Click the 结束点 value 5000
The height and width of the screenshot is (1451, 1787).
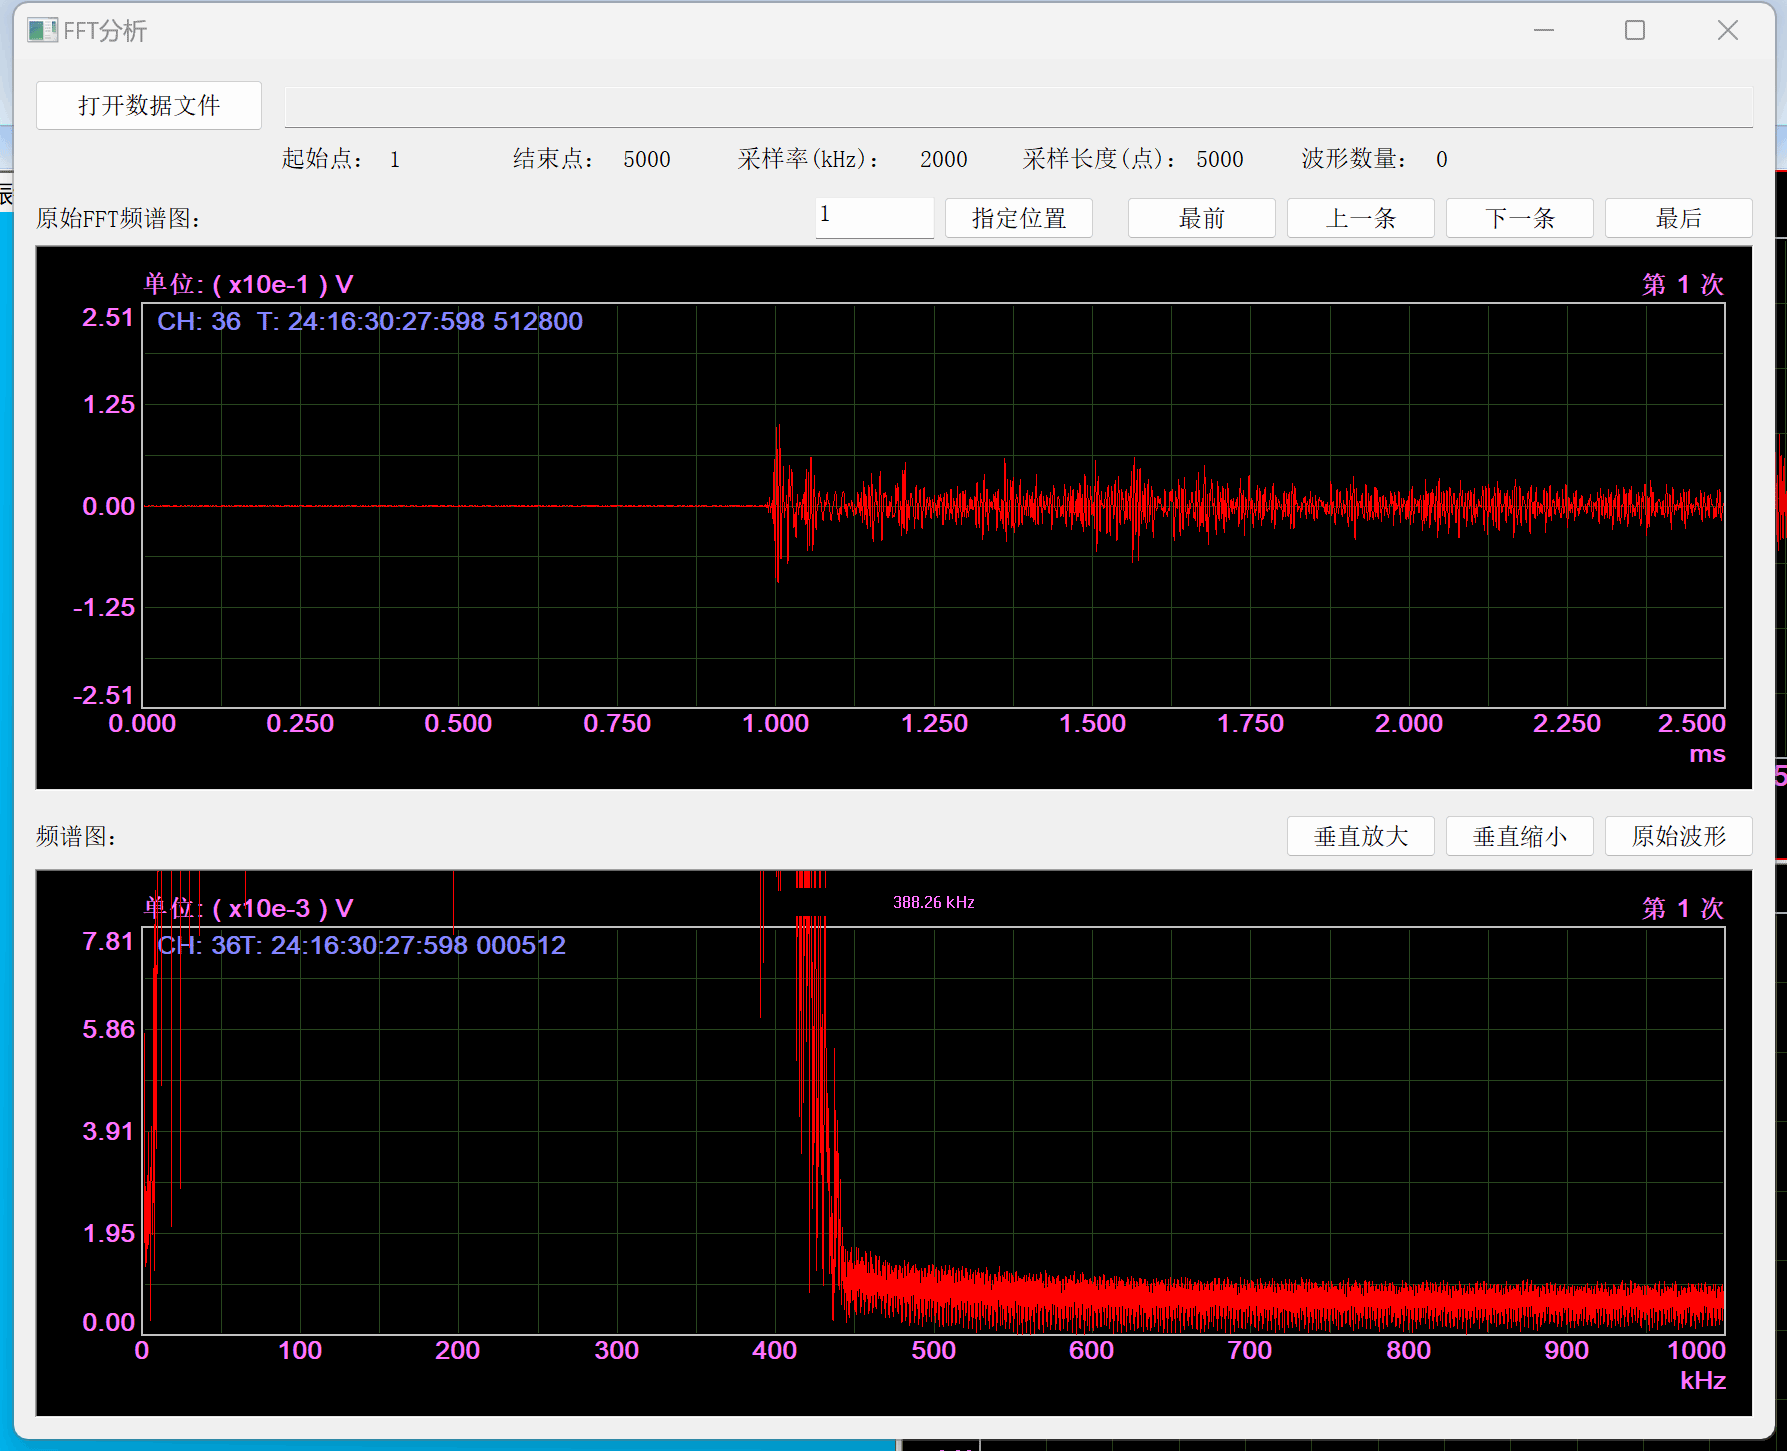(646, 159)
